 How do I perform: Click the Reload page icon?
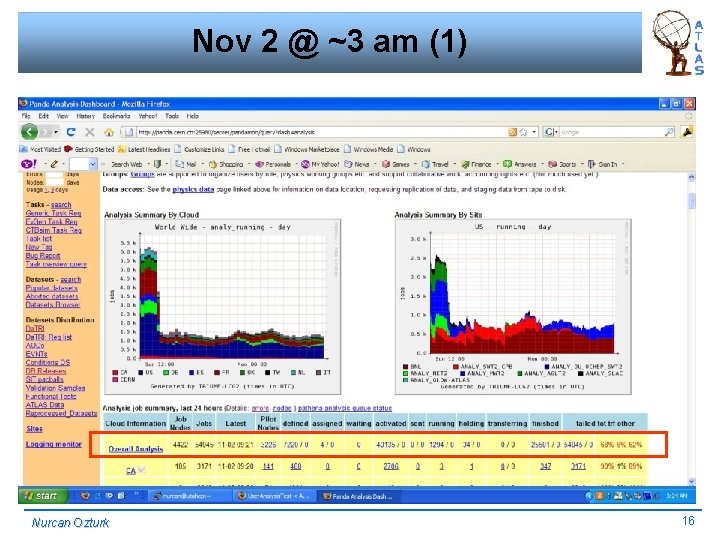71,132
